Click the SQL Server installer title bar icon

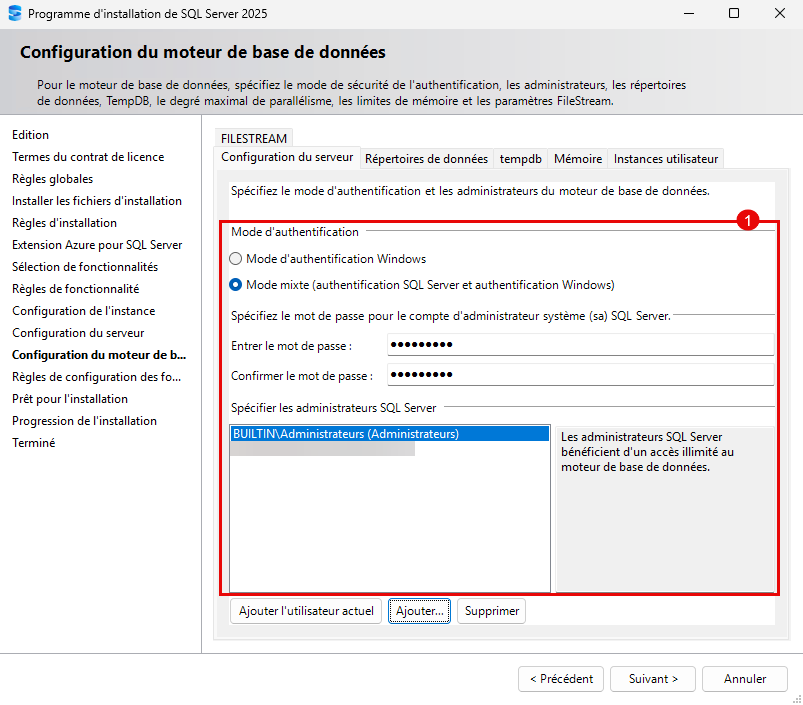point(15,13)
